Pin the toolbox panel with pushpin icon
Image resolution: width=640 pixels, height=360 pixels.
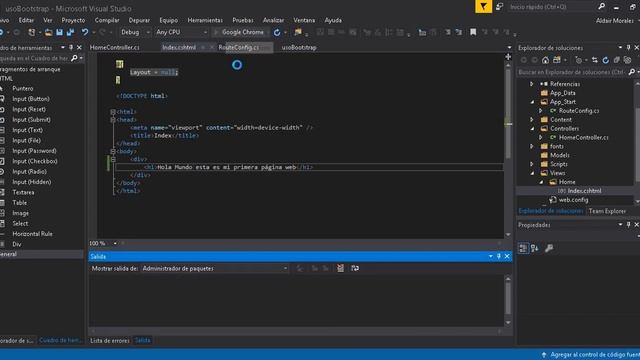click(71, 48)
